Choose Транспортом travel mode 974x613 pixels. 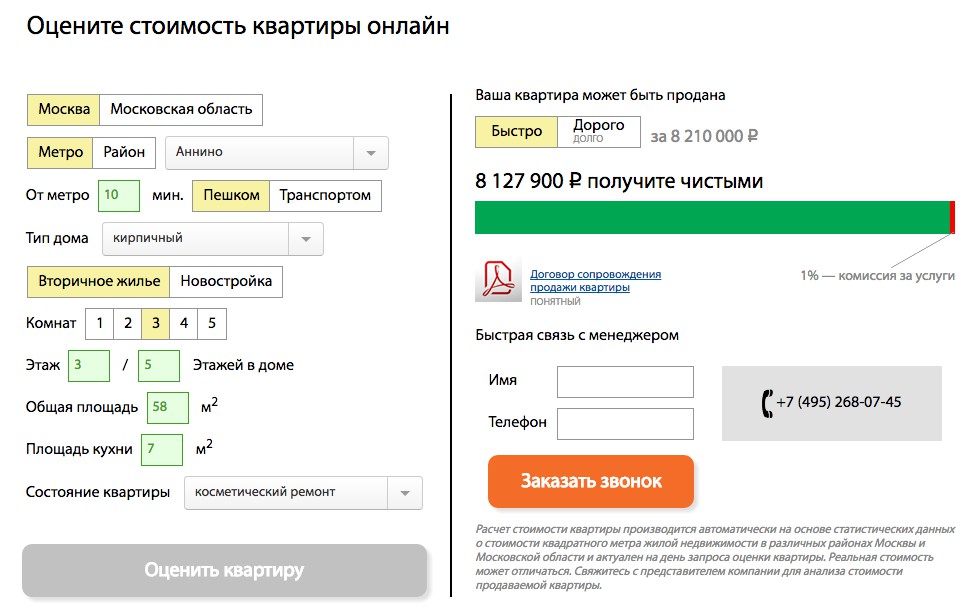[x=325, y=196]
